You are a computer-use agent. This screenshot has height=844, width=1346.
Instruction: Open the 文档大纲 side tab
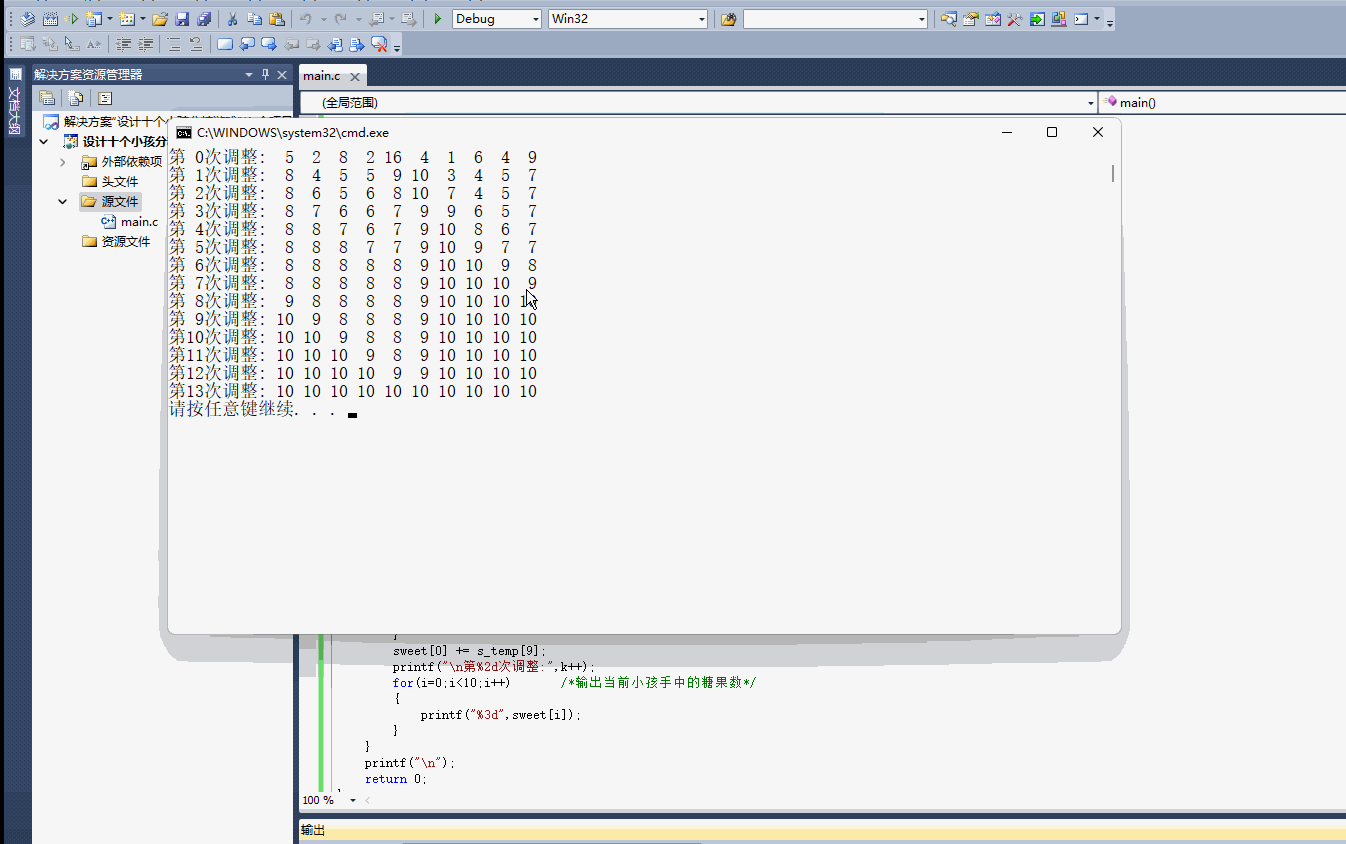14,101
